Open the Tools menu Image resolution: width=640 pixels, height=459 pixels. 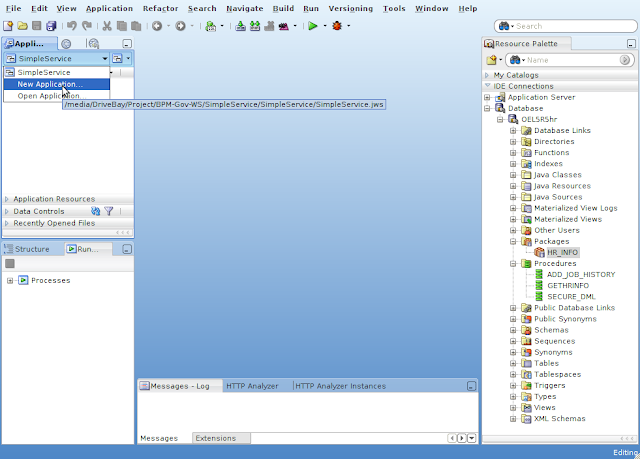coord(394,8)
